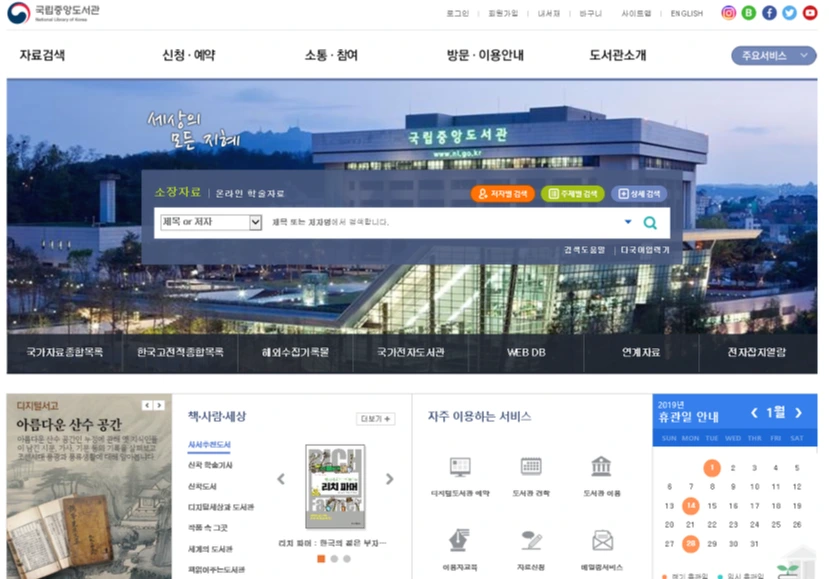Open the library's Instagram page icon

pyautogui.click(x=728, y=13)
